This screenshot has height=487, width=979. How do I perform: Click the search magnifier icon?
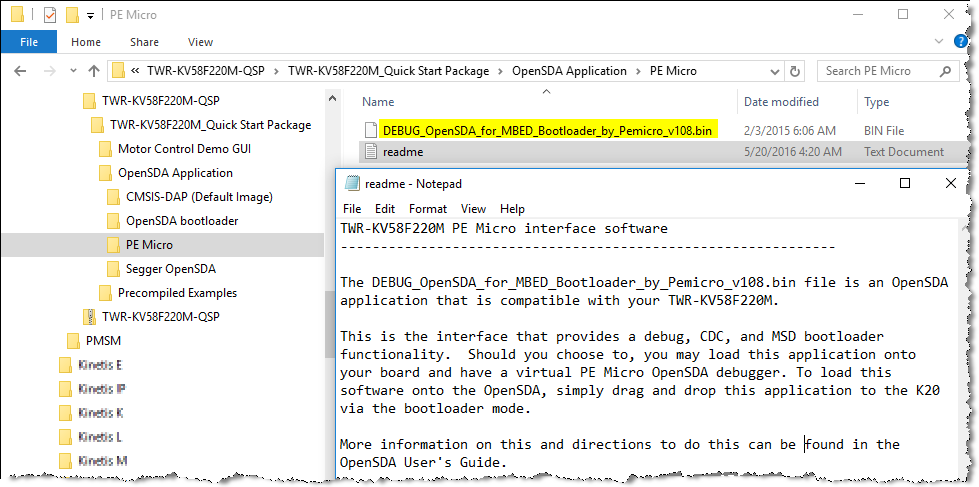point(947,71)
